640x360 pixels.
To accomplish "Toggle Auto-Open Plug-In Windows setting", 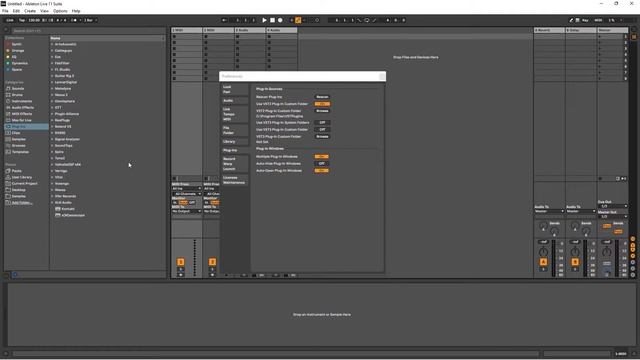I will [322, 170].
